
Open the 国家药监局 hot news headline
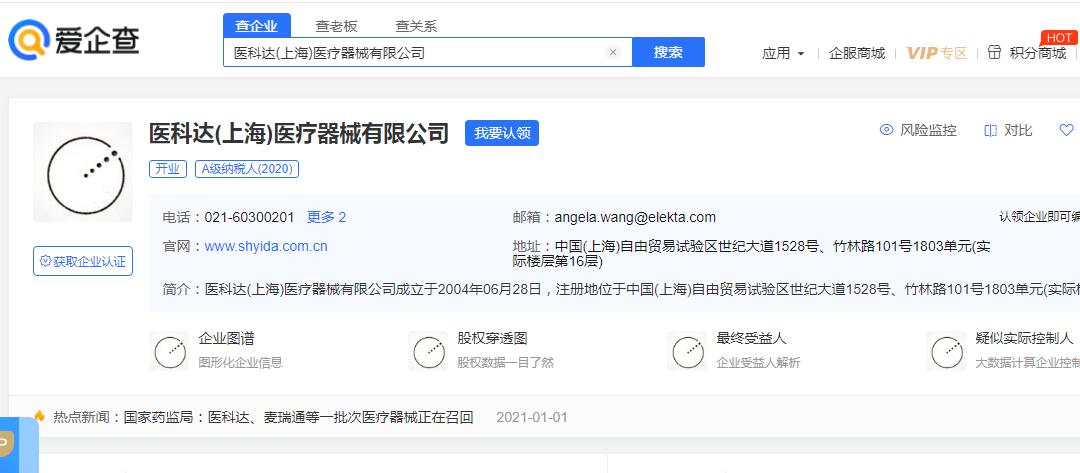298,417
